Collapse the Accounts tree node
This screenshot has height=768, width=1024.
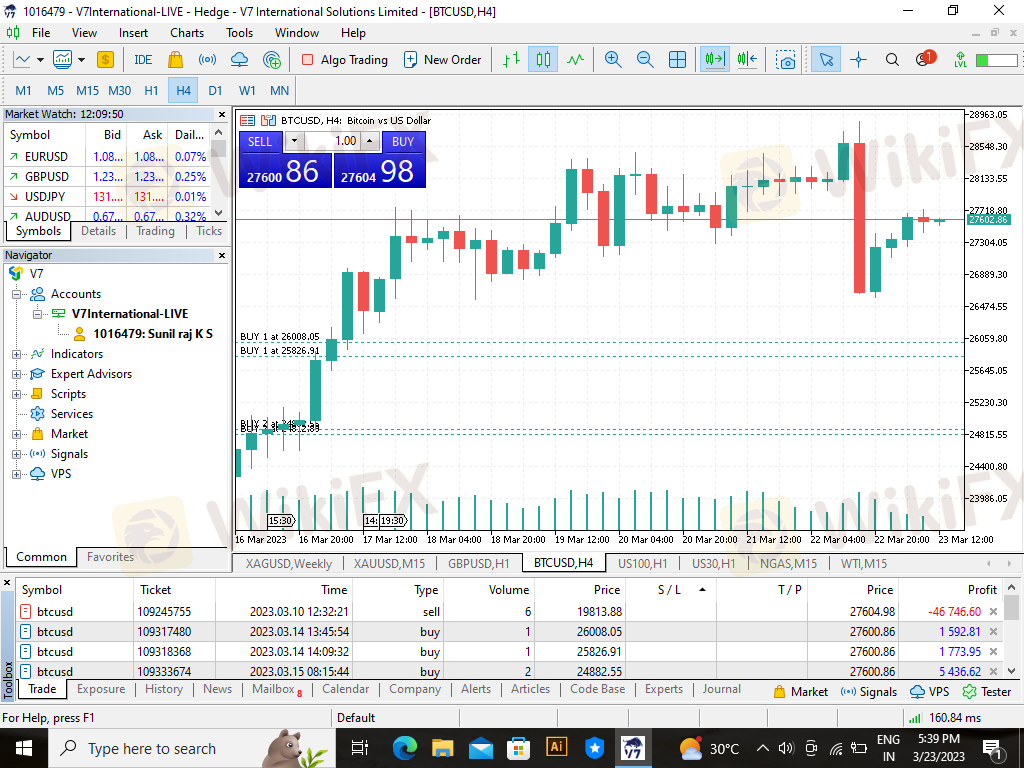16,295
